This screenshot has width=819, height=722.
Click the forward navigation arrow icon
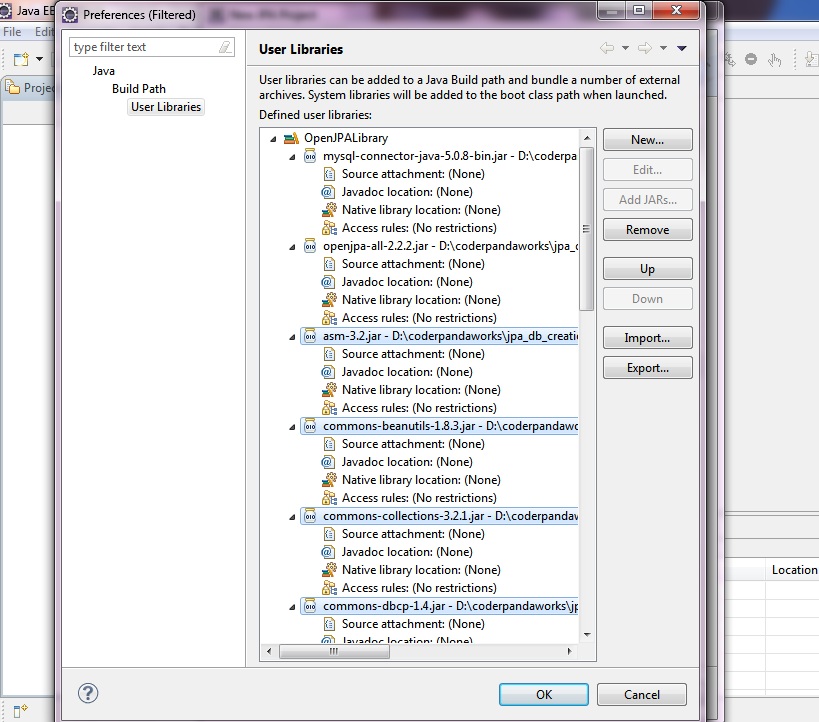644,48
